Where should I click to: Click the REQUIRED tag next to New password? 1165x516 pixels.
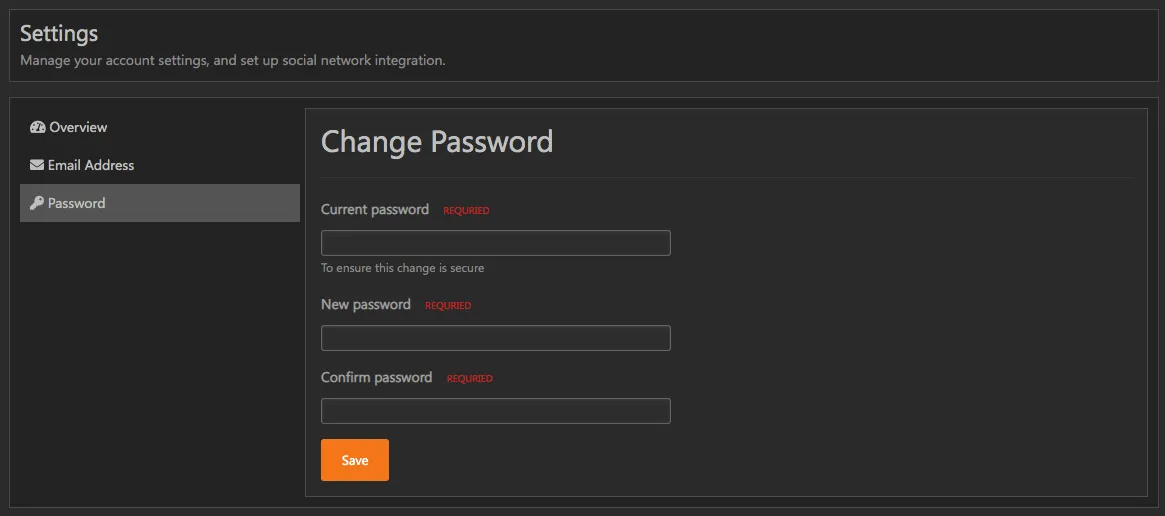pos(448,306)
